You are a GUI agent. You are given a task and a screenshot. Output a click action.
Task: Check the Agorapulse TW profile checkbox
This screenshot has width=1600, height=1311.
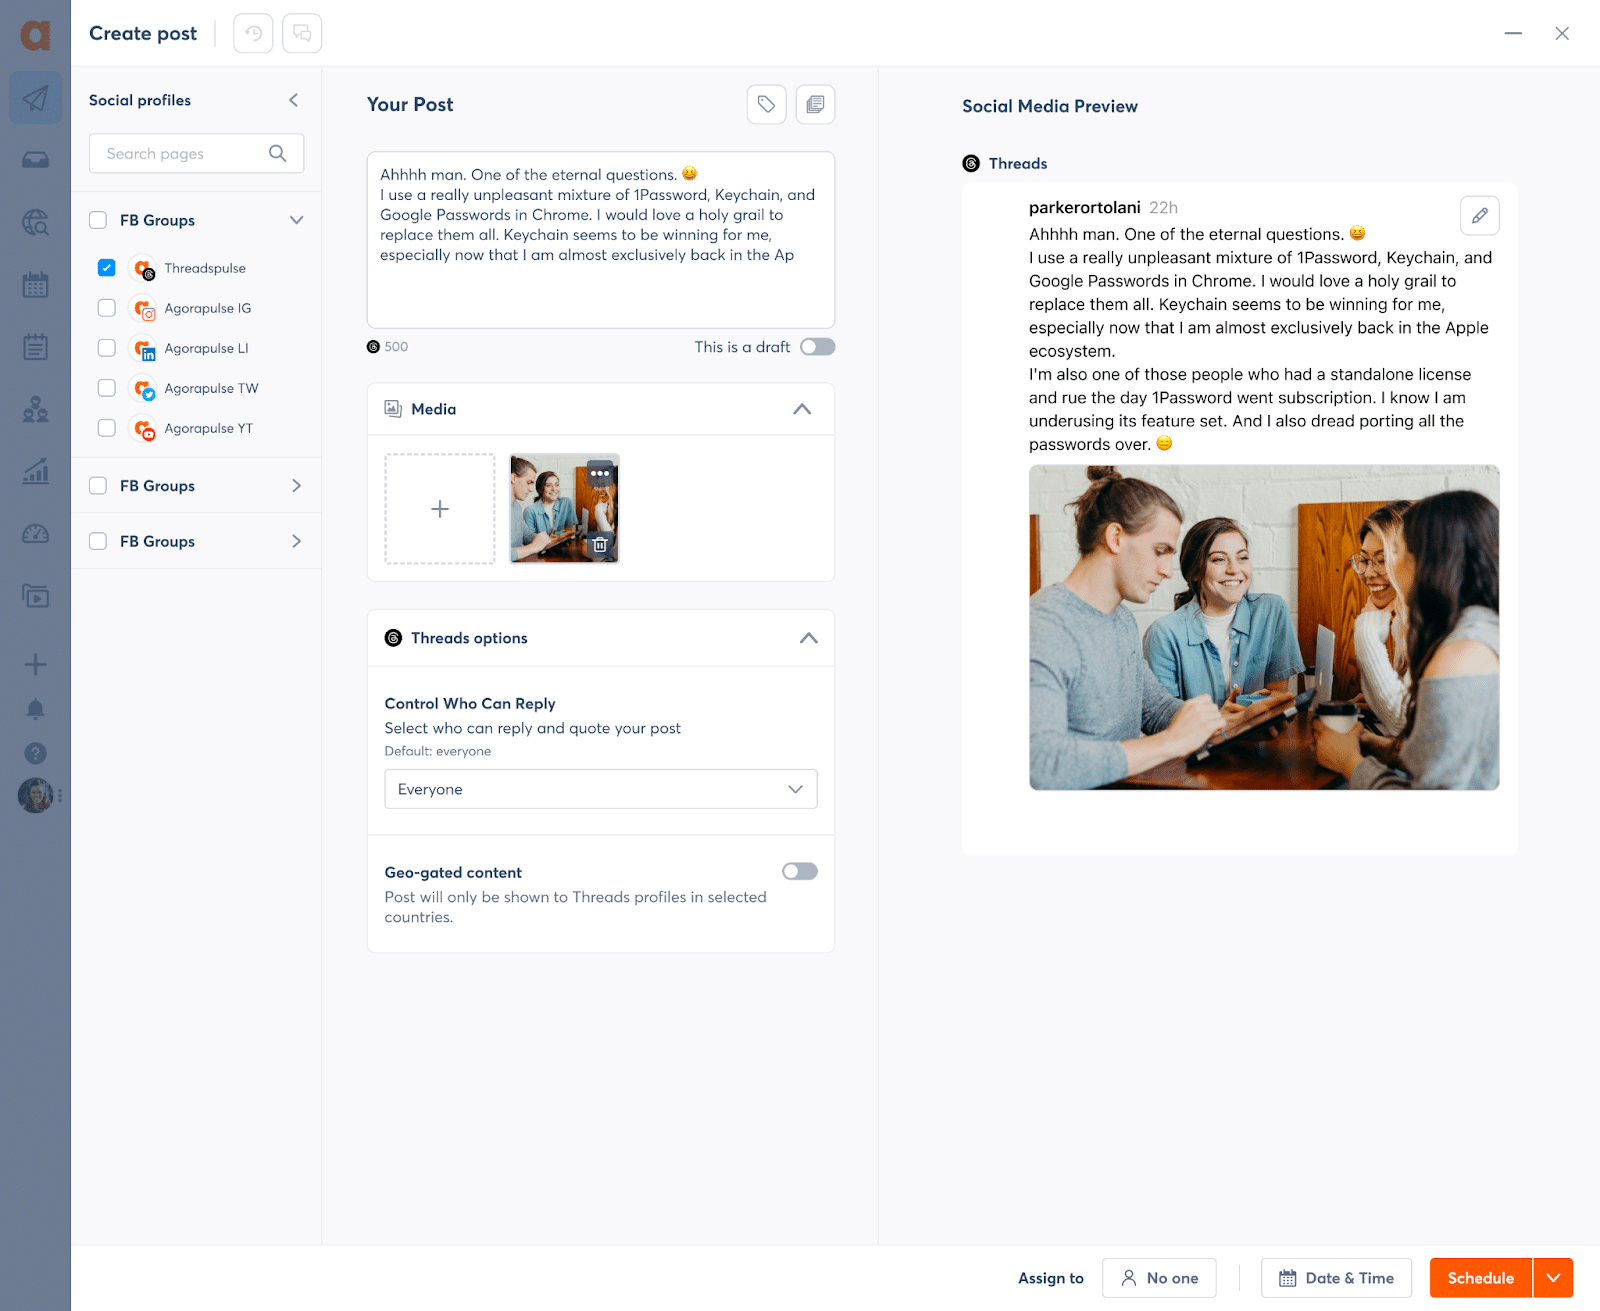(x=107, y=388)
